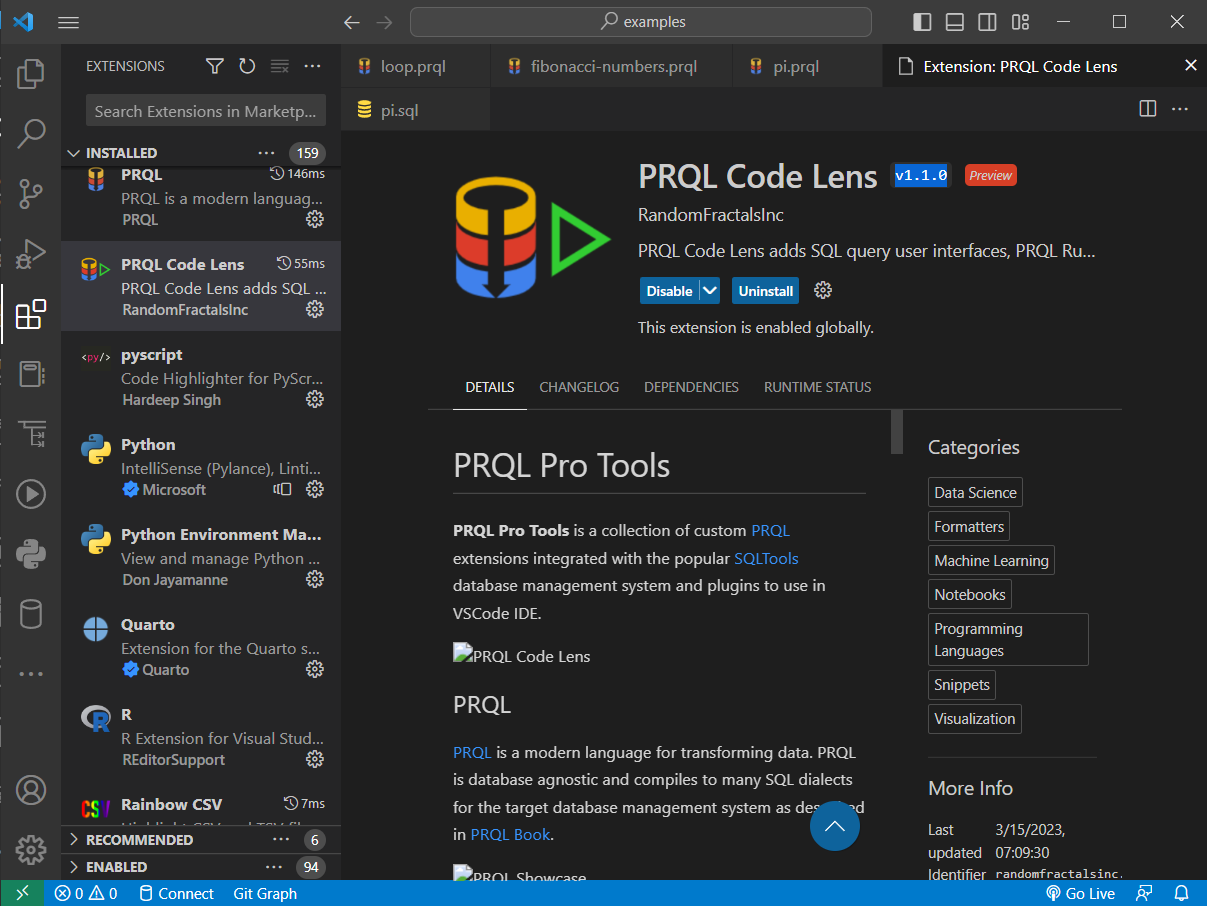Open the Search view in activity bar
This screenshot has width=1207, height=906.
coord(31,132)
